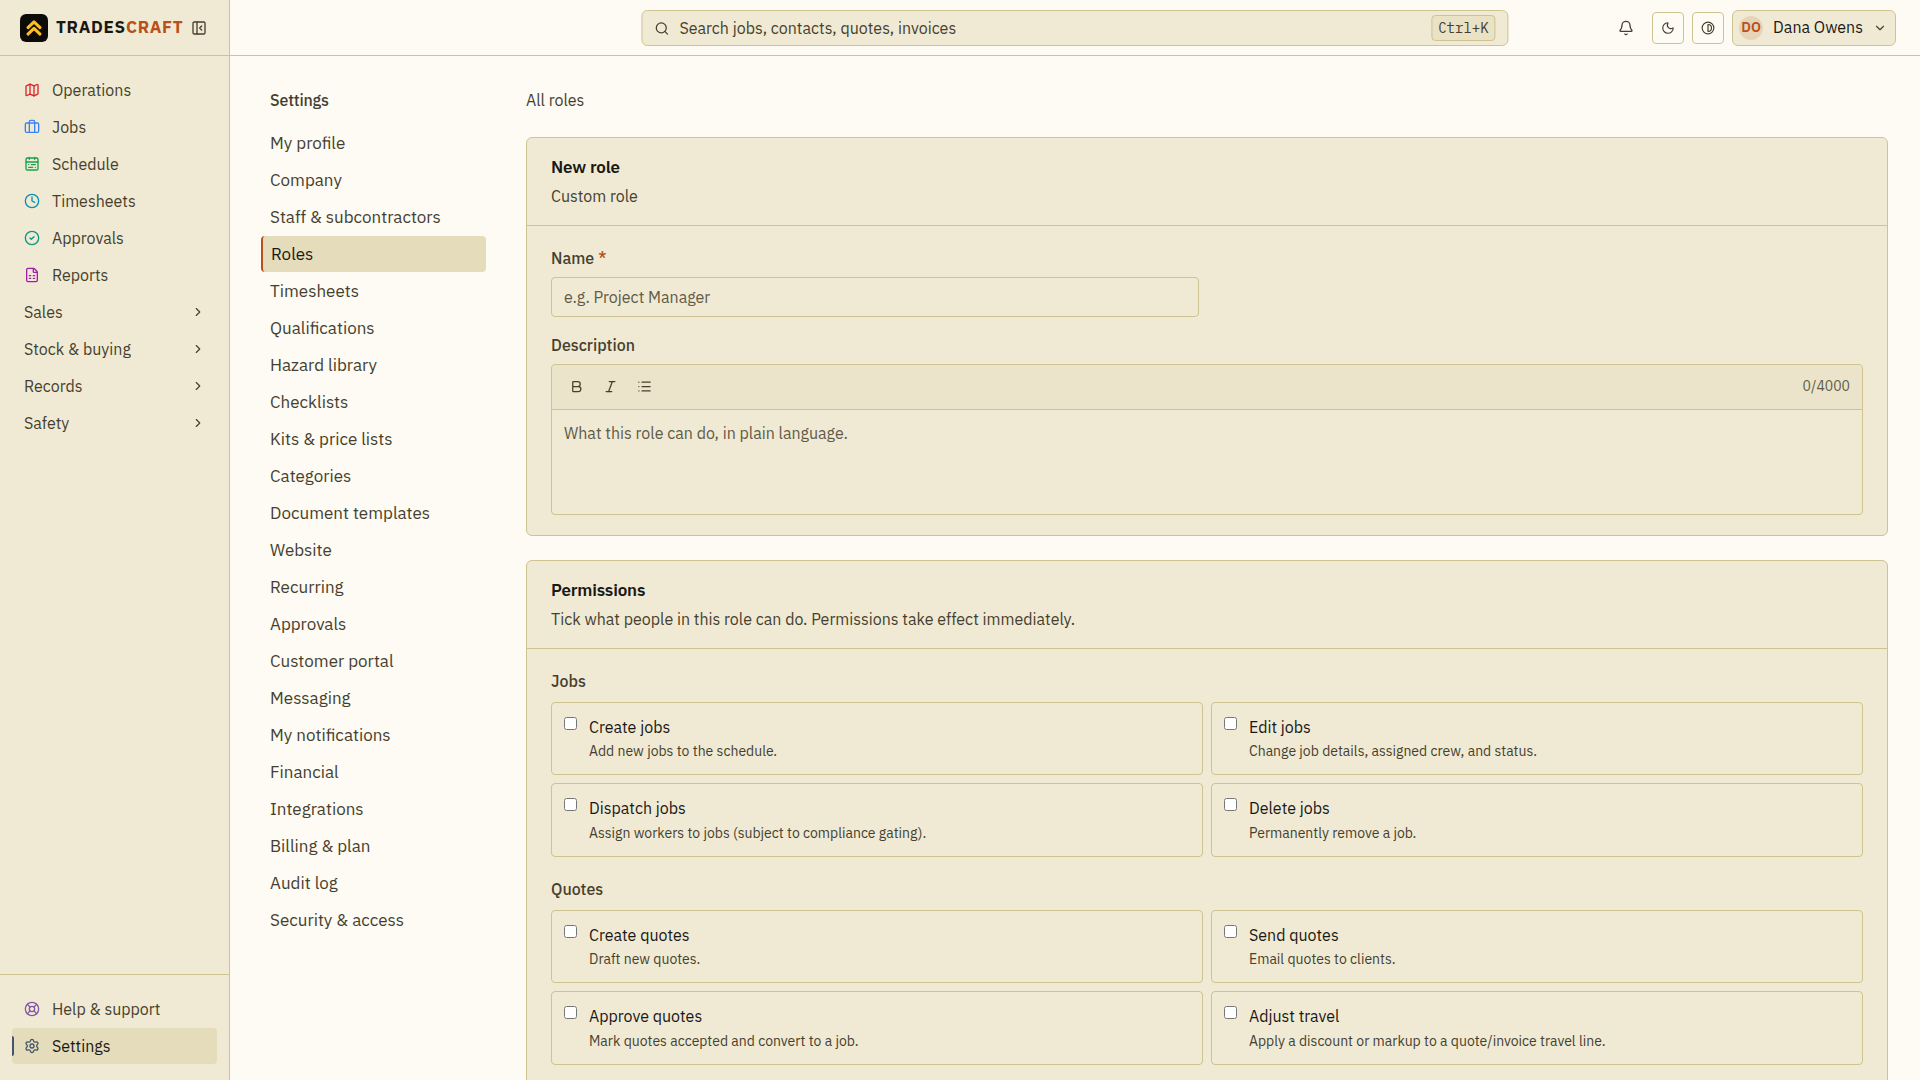Screen dimensions: 1920x1080
Task: Open the Dana Owens account dropdown
Action: (x=1814, y=28)
